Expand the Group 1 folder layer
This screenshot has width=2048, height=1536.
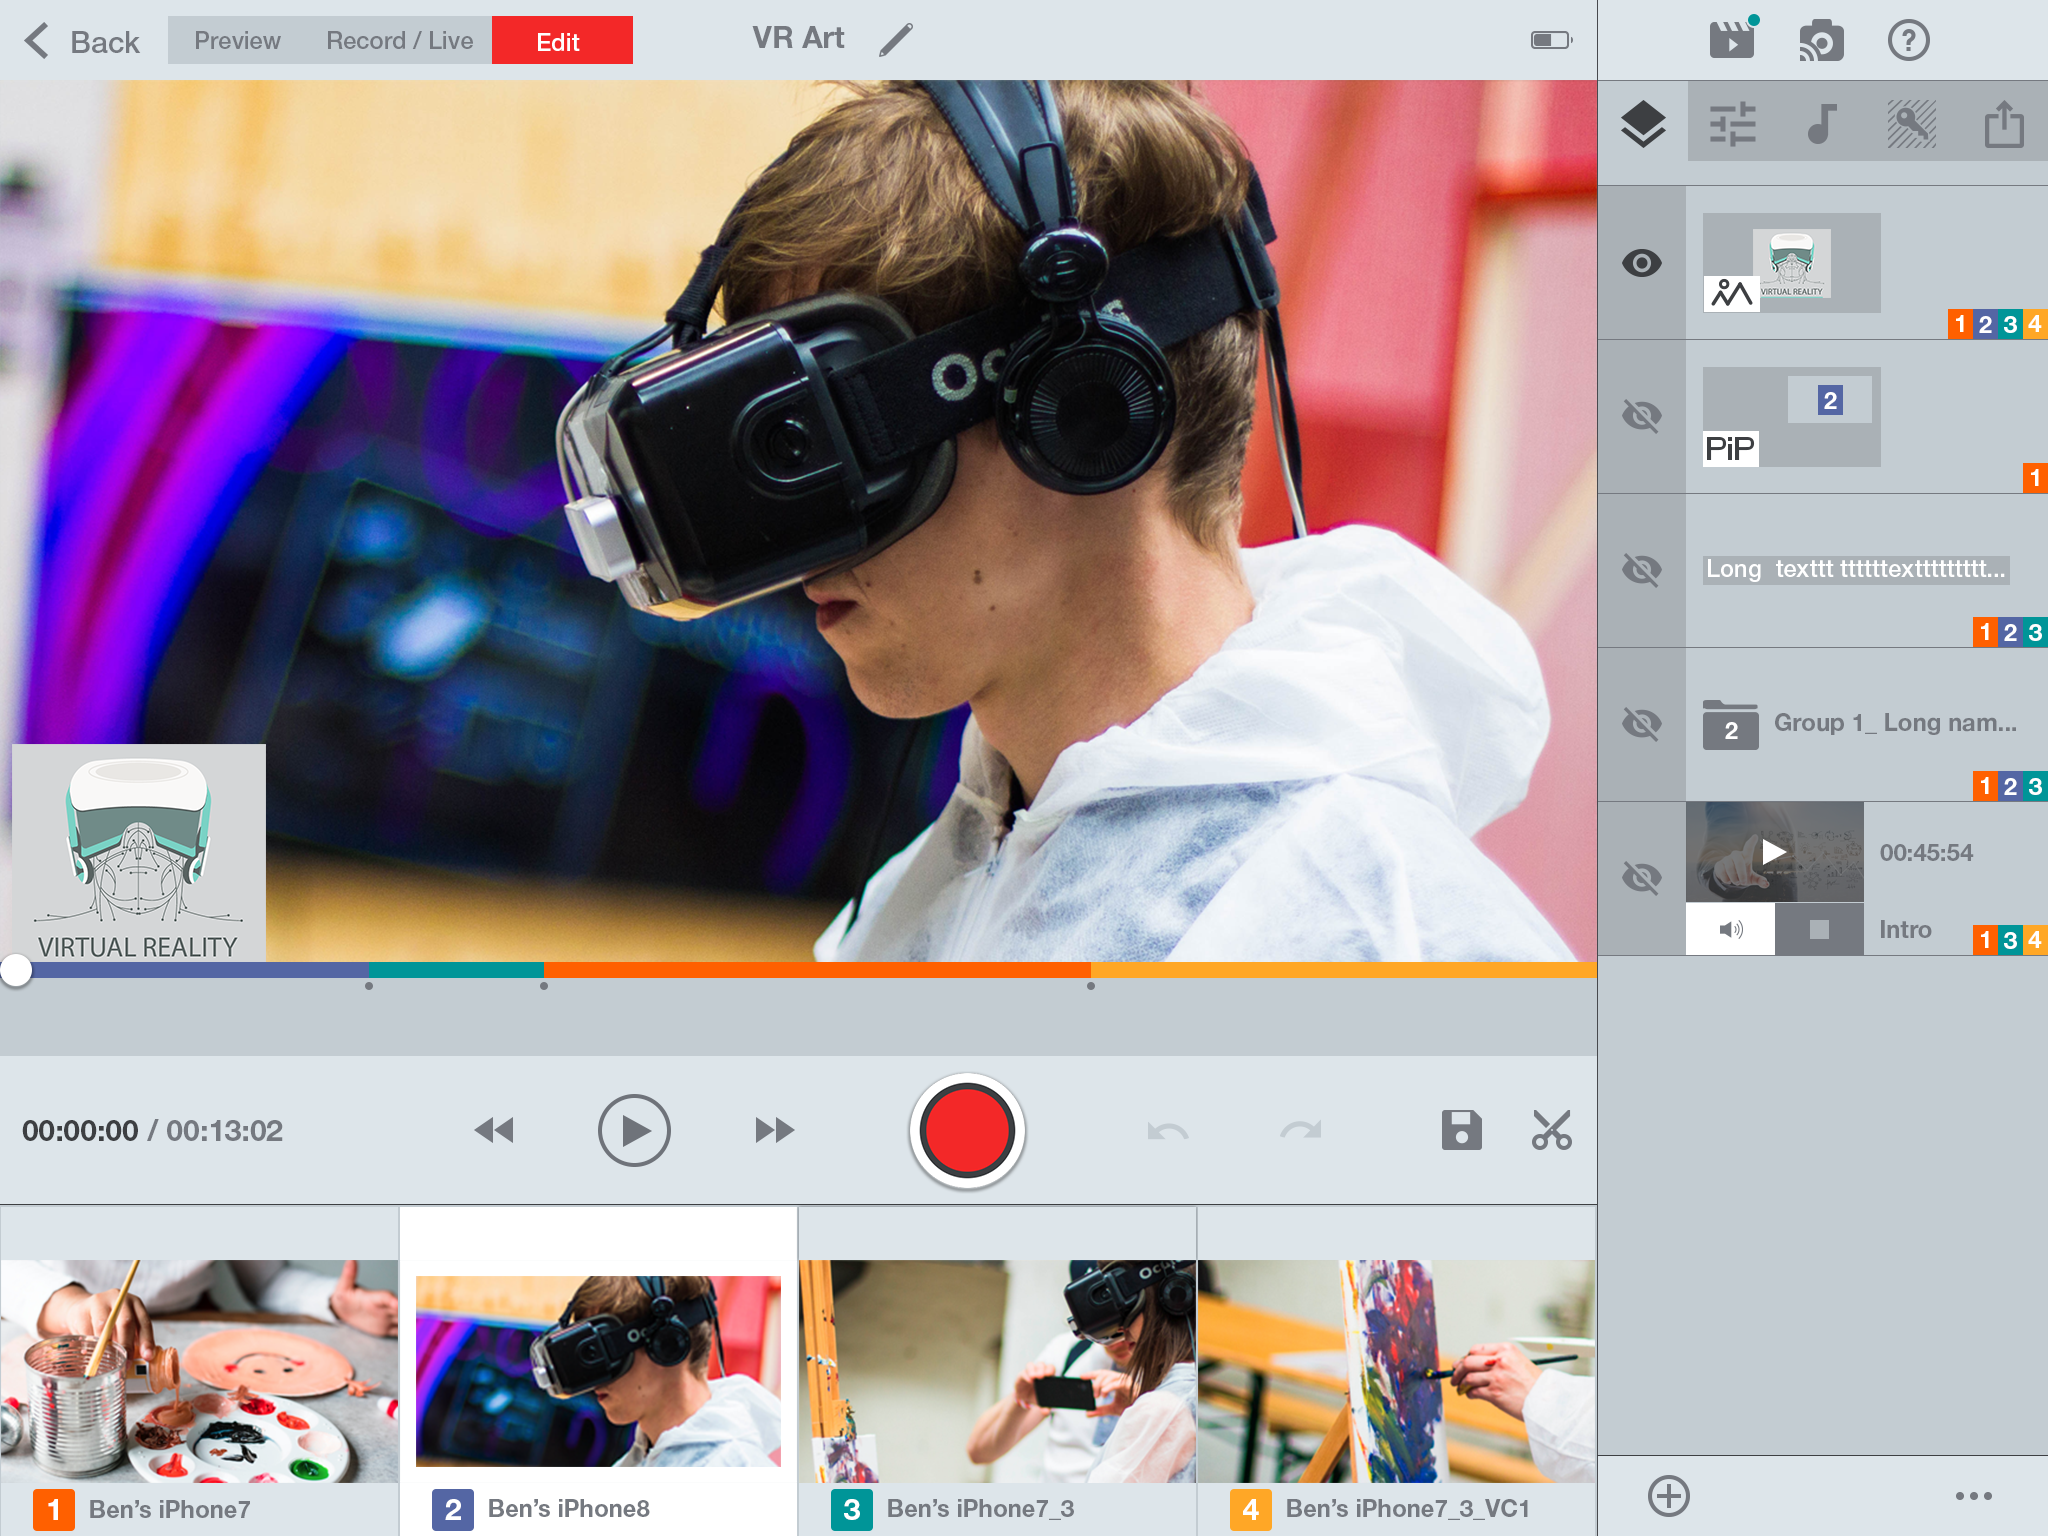point(1730,724)
